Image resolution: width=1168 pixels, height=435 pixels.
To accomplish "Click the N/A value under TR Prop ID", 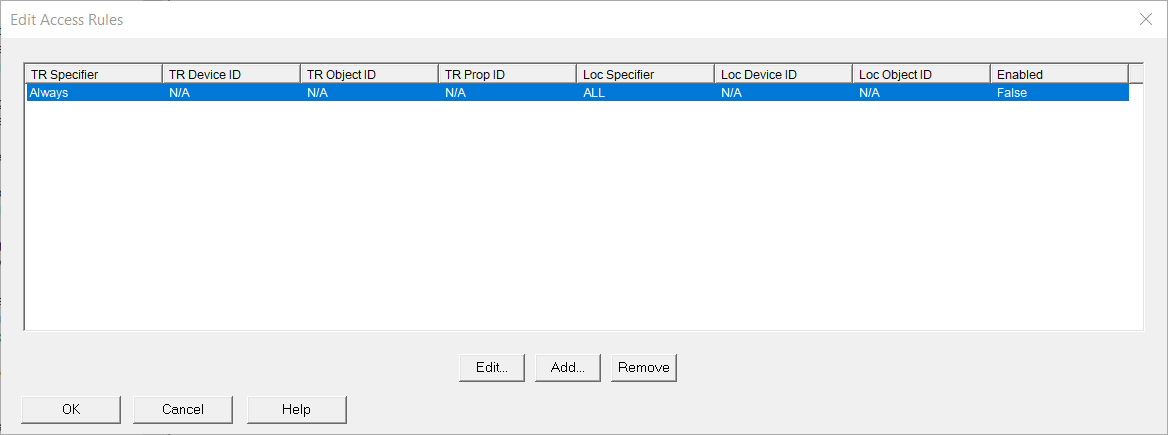I will coord(456,92).
